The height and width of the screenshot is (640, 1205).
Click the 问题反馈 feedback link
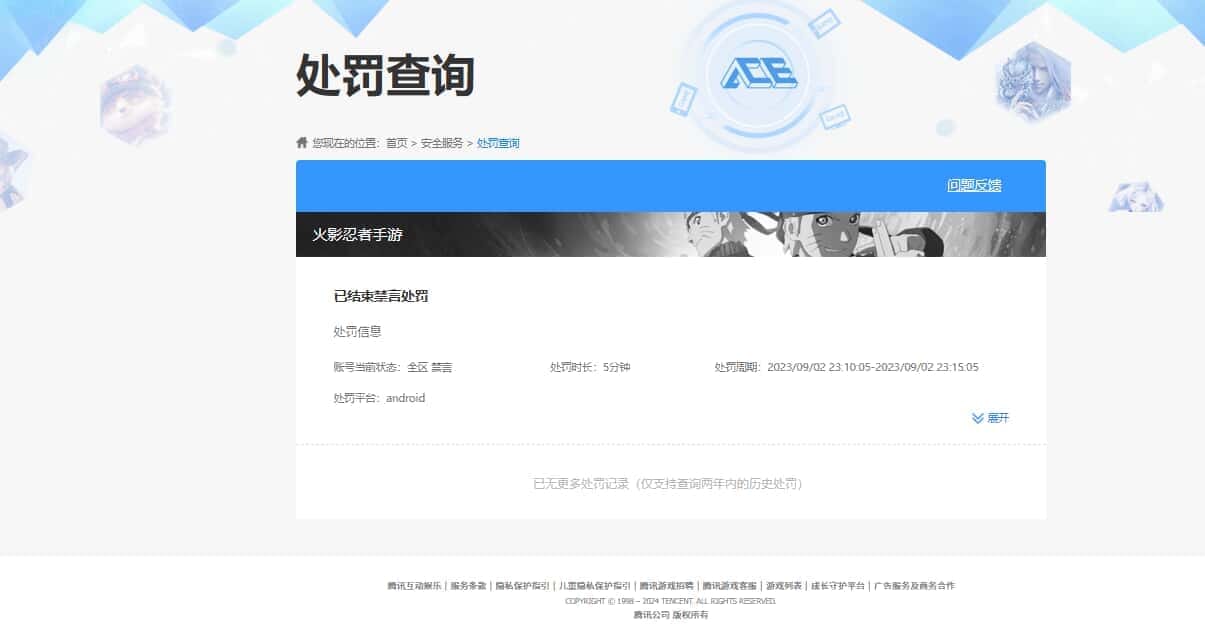(974, 185)
